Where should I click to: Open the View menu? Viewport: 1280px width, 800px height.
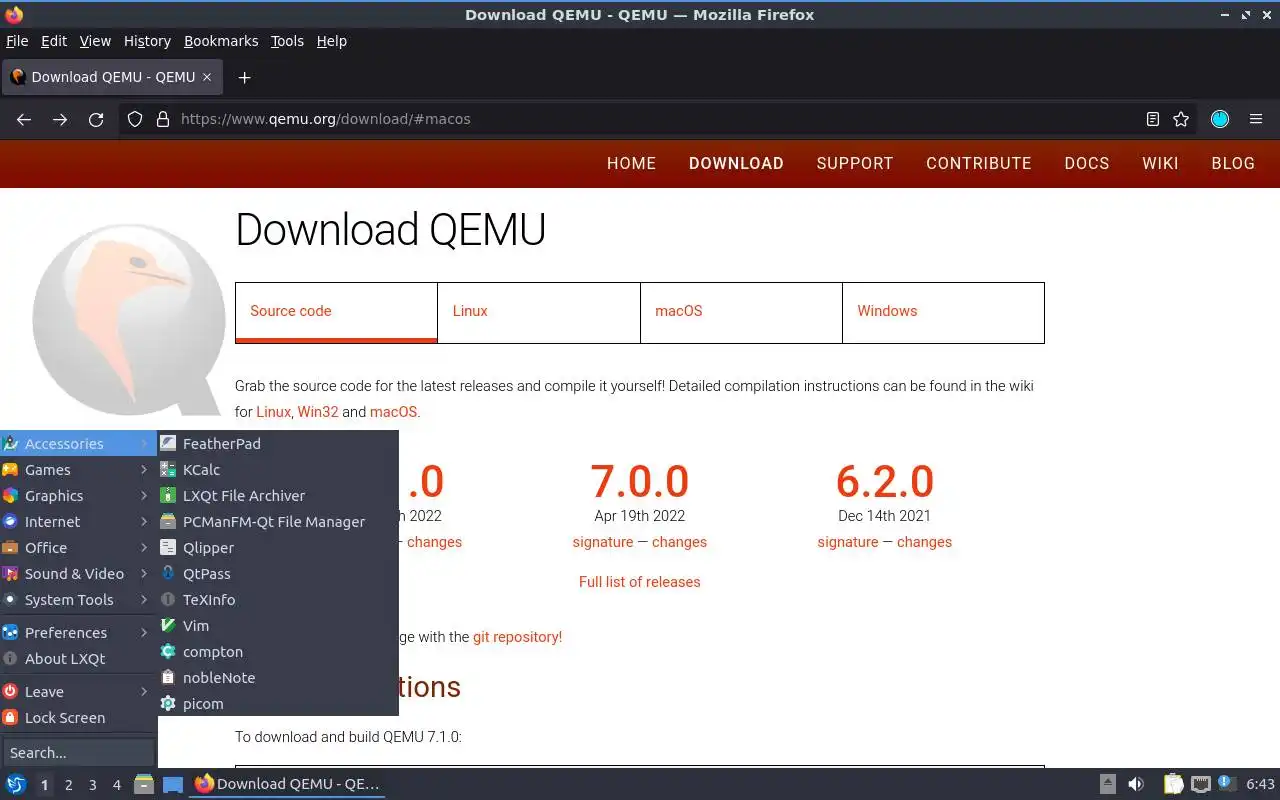point(95,41)
